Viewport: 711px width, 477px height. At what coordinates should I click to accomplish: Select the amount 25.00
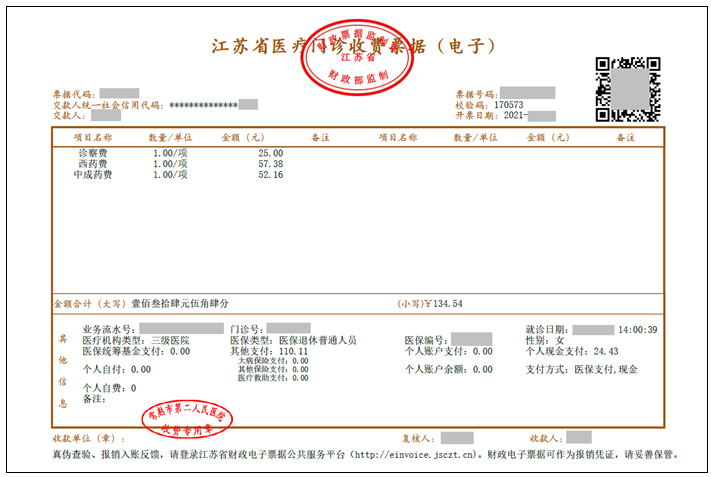coord(271,153)
